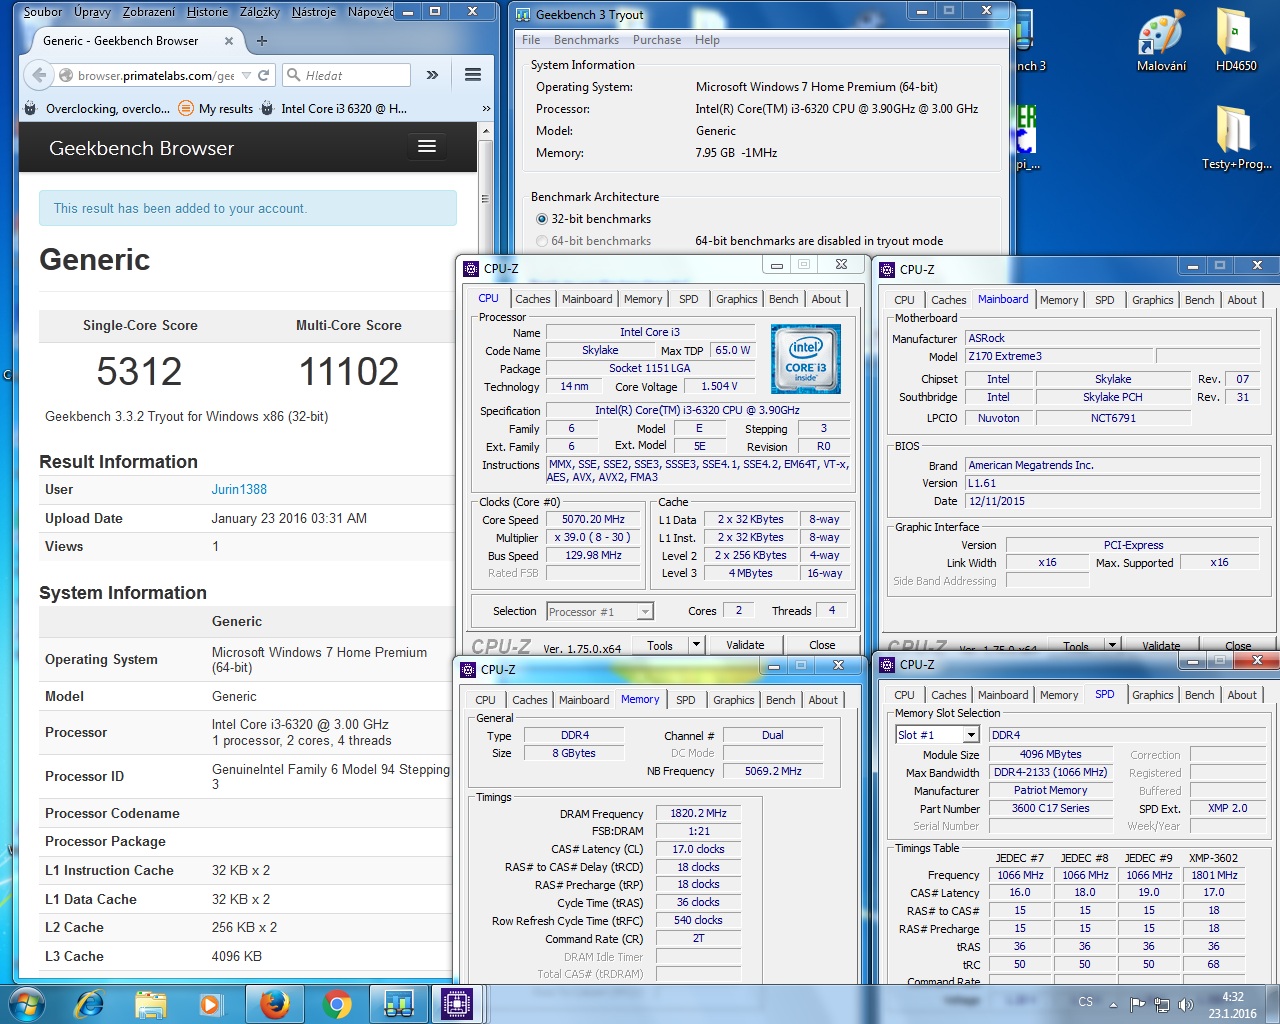
Task: Open Google Chrome from taskbar
Action: [x=337, y=1004]
